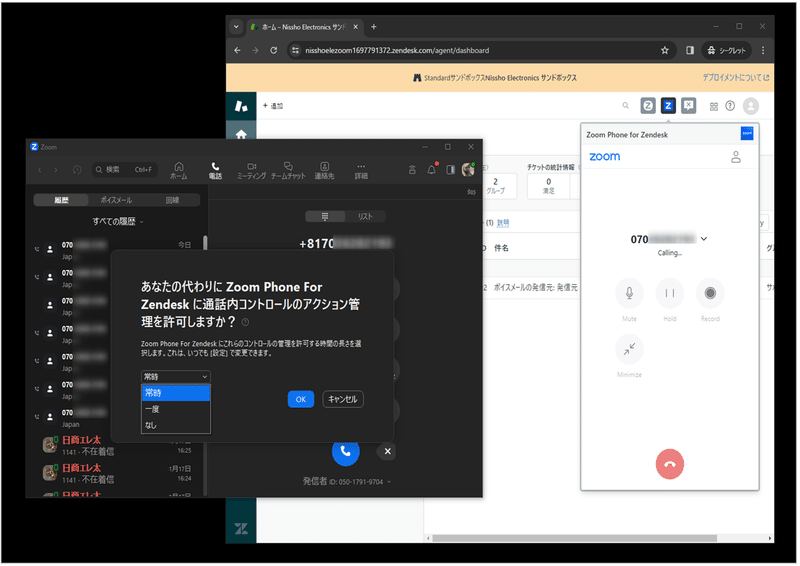Click the X button next to call button

point(388,452)
